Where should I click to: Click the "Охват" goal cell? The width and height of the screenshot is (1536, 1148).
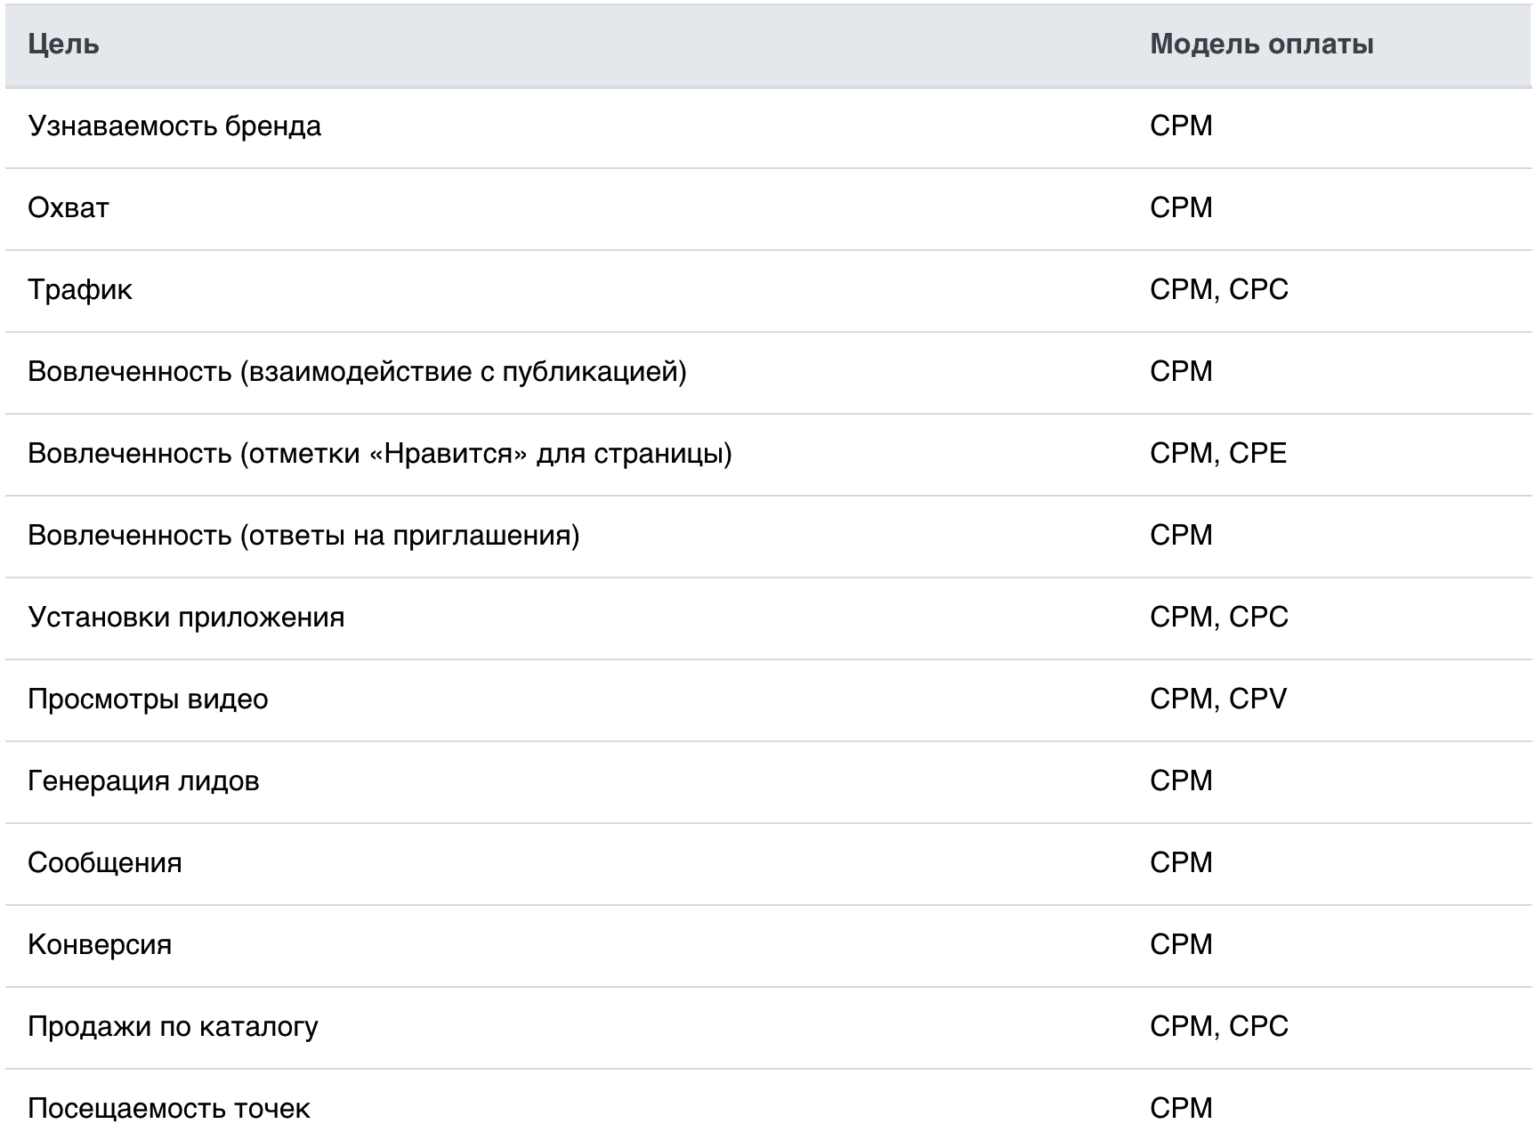tap(68, 208)
